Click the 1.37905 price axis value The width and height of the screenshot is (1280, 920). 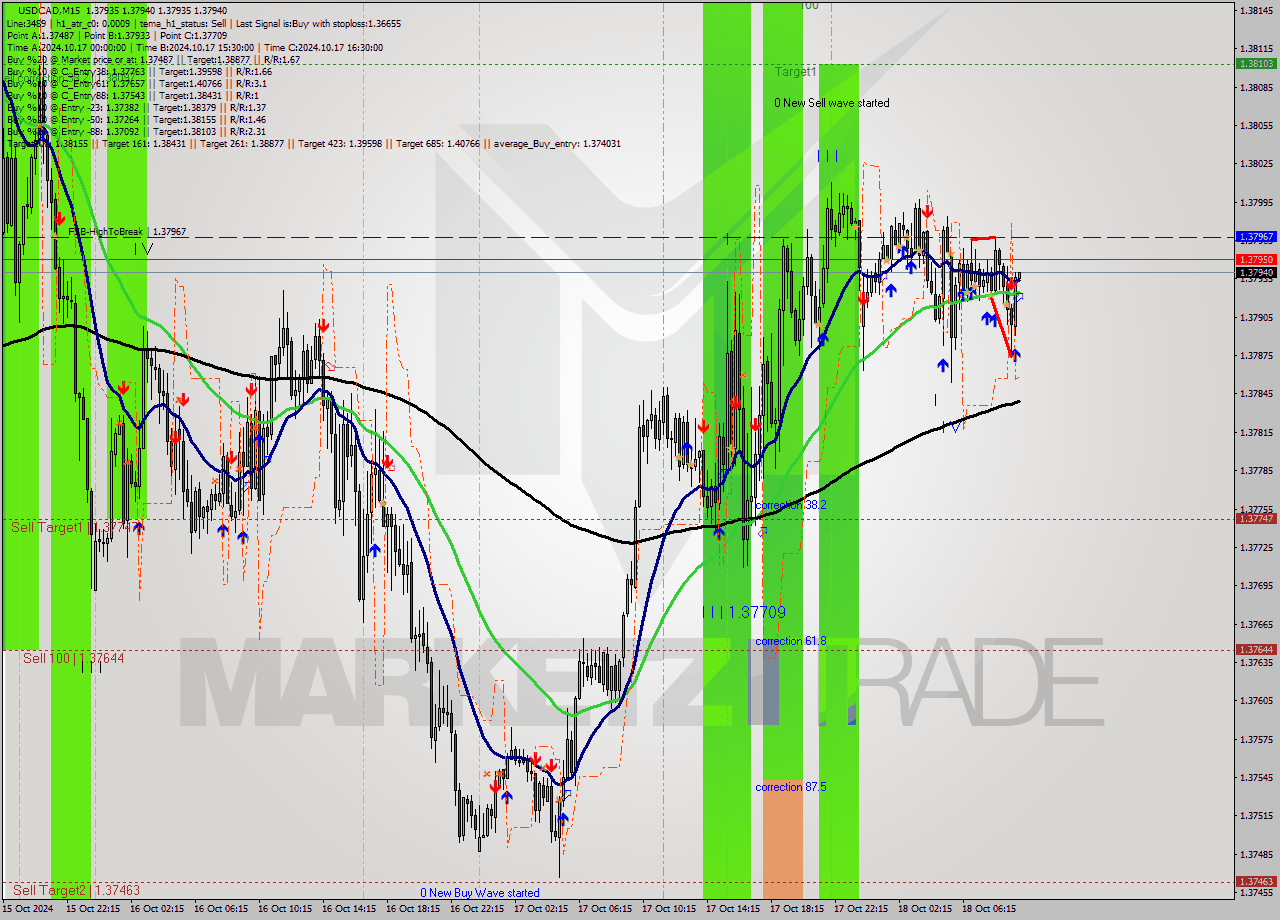pyautogui.click(x=1256, y=317)
